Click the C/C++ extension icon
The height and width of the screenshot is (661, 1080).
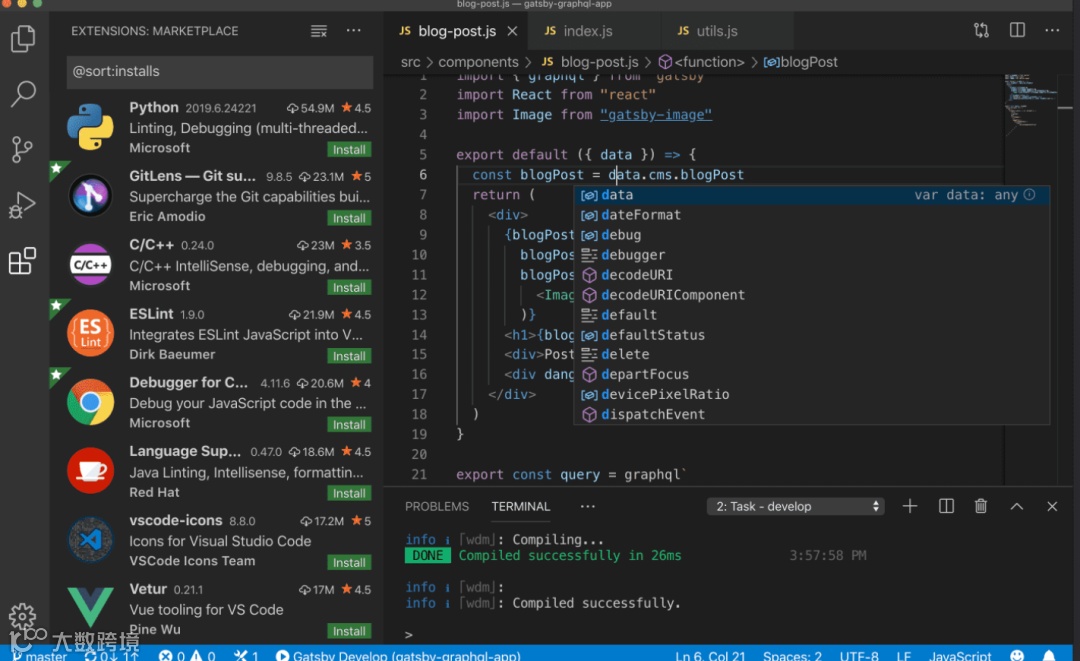pyautogui.click(x=90, y=264)
